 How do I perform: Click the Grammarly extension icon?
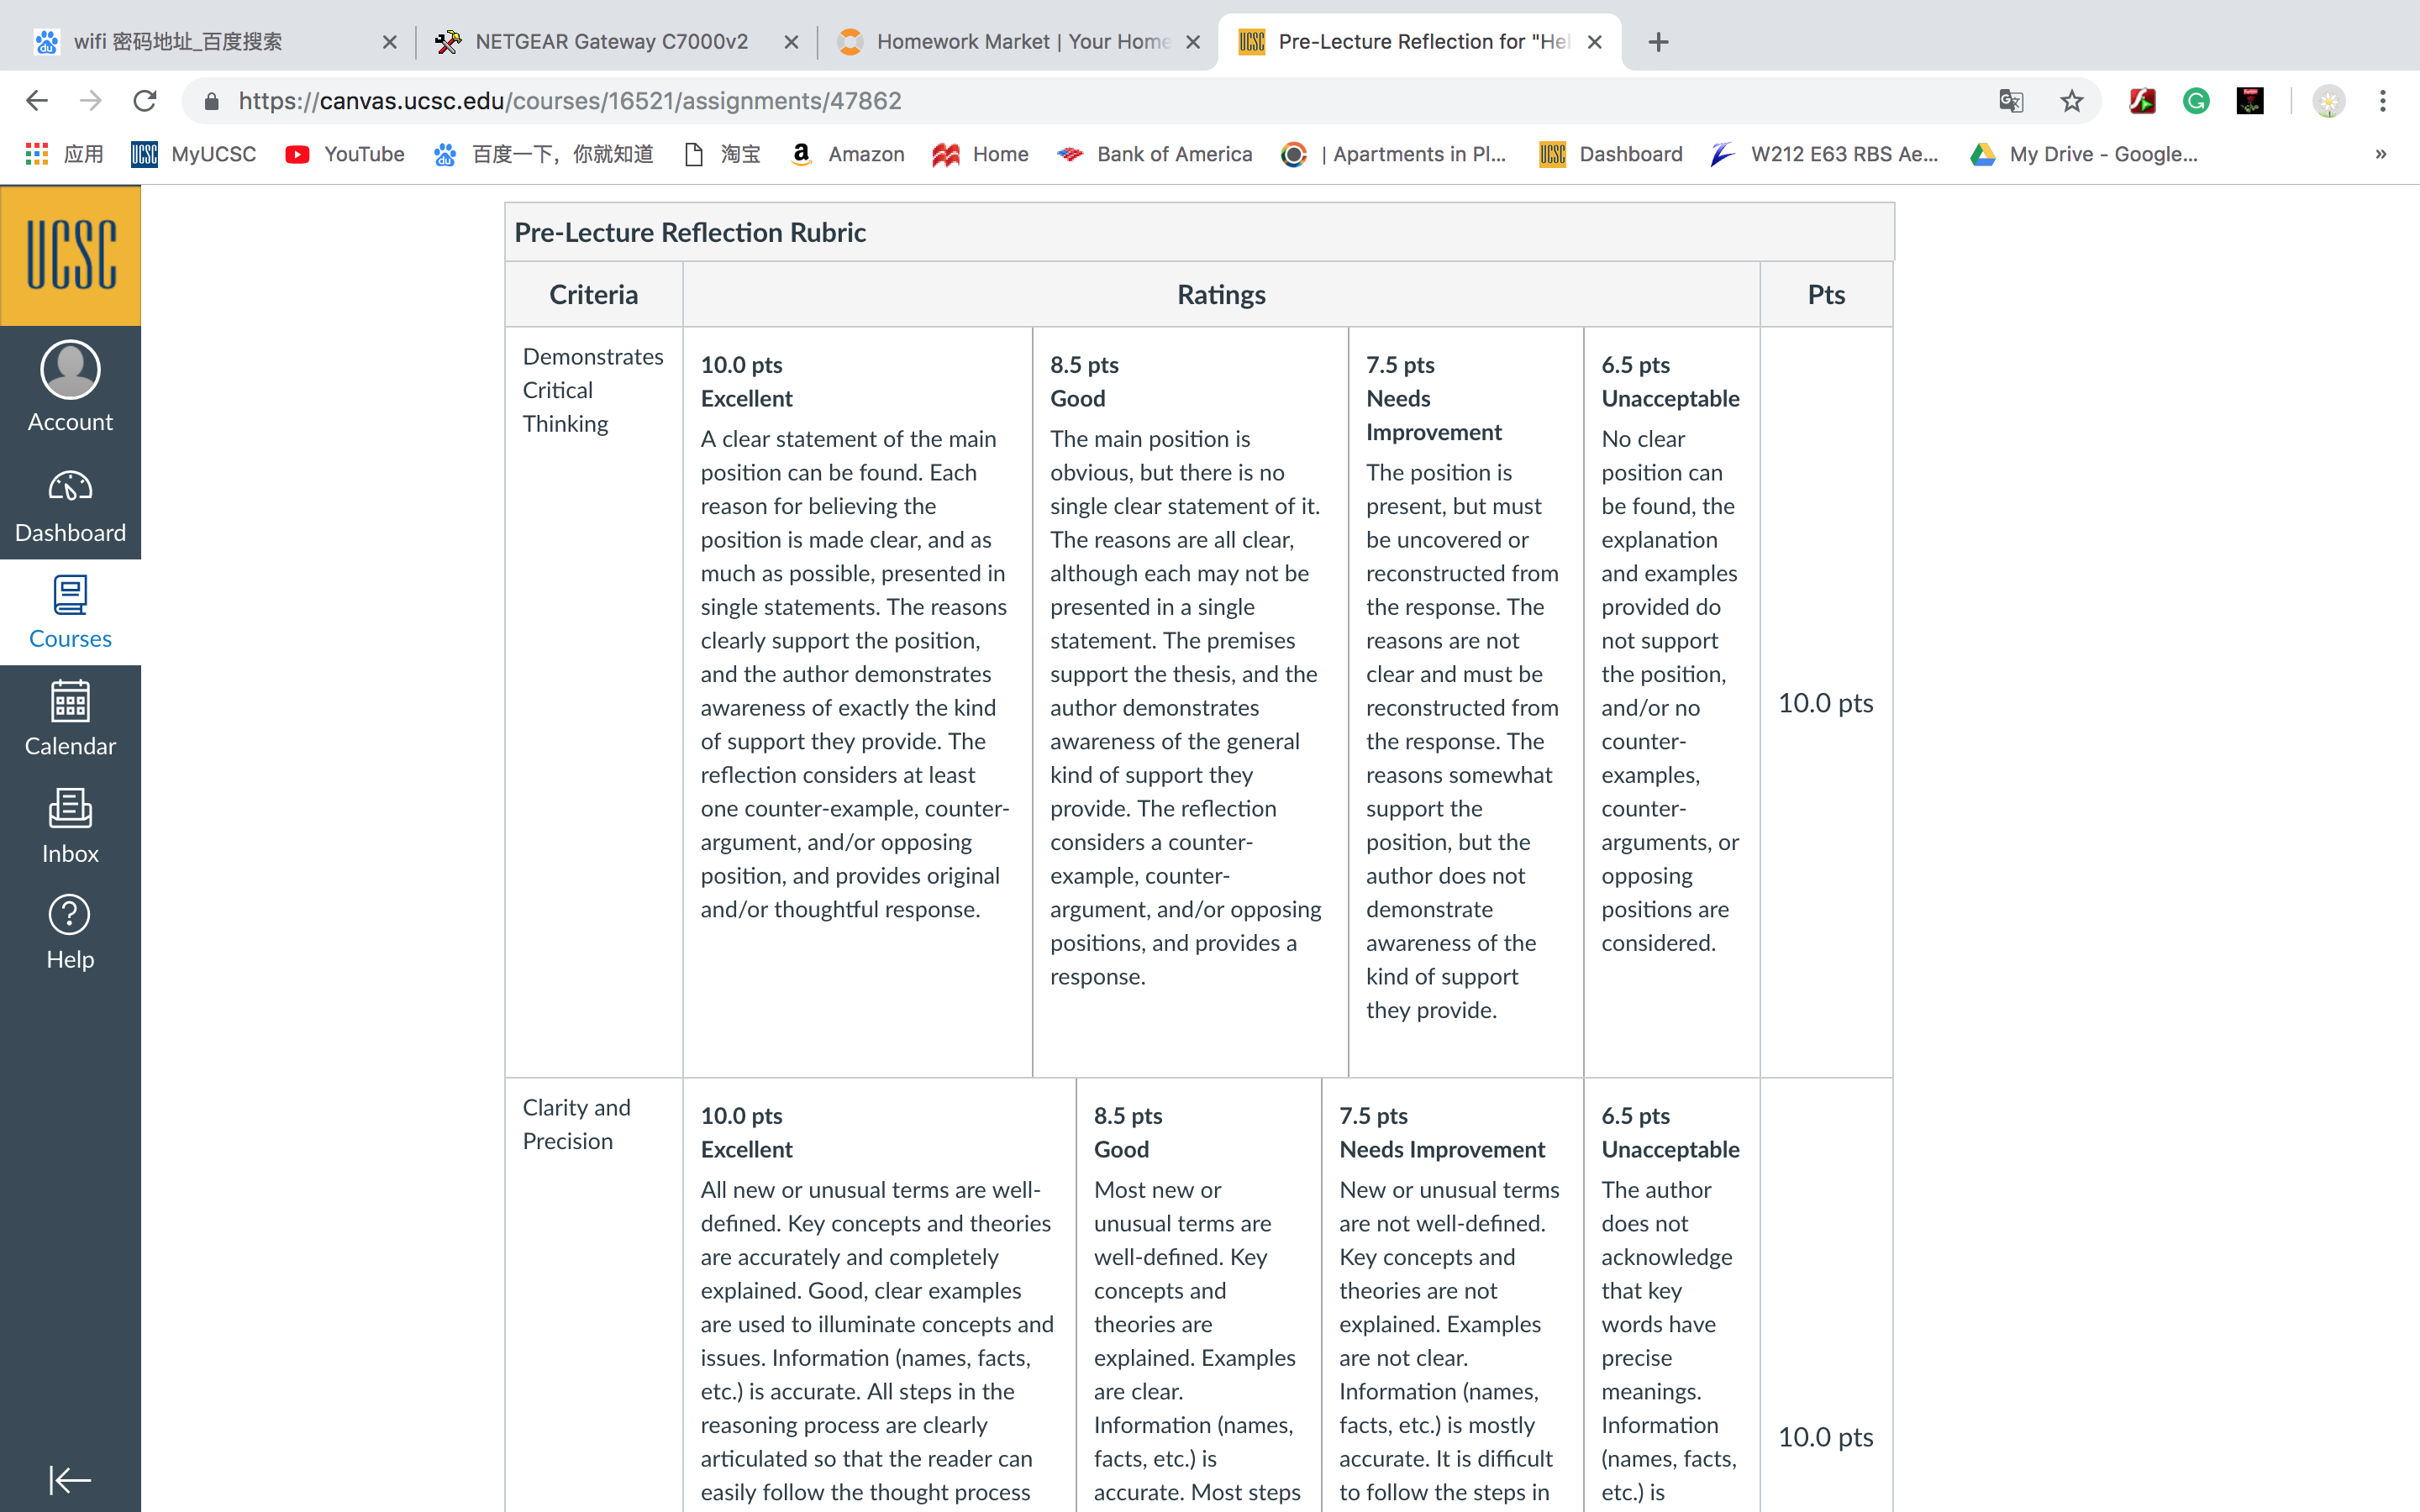point(2196,101)
